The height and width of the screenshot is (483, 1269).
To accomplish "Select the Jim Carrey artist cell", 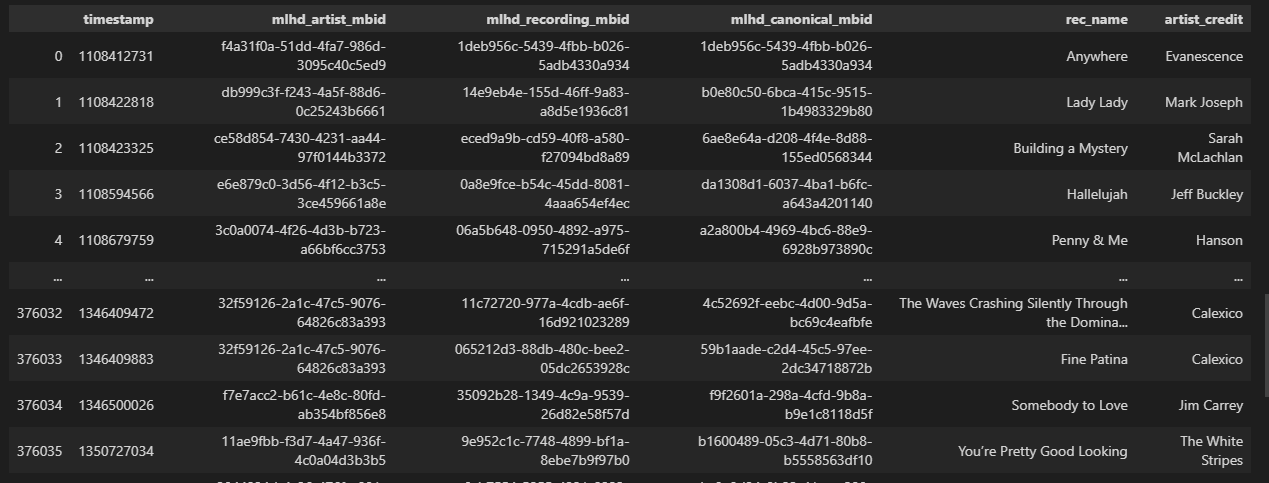I will coord(1211,405).
